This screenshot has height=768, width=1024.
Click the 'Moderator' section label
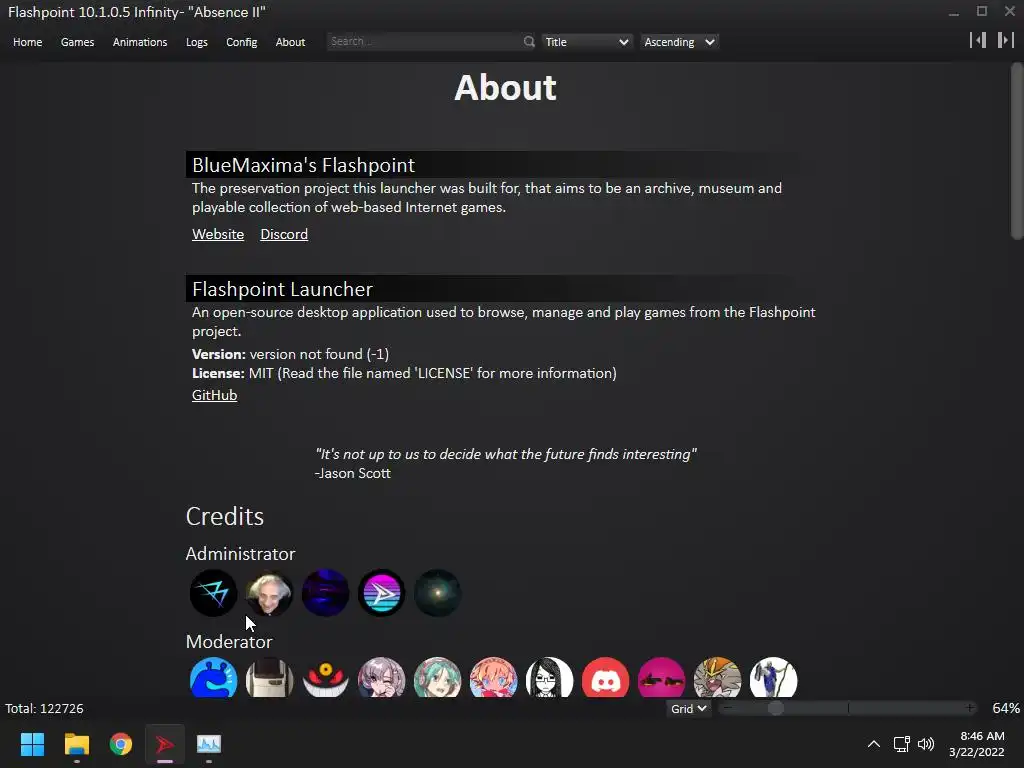tap(229, 642)
